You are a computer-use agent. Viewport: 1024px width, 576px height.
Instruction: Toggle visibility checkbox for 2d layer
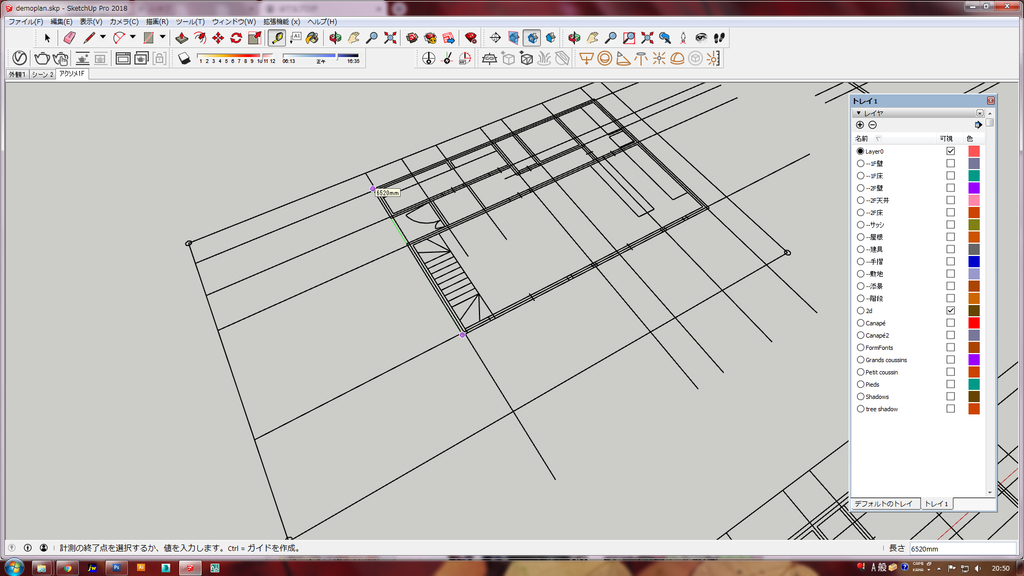pyautogui.click(x=950, y=310)
